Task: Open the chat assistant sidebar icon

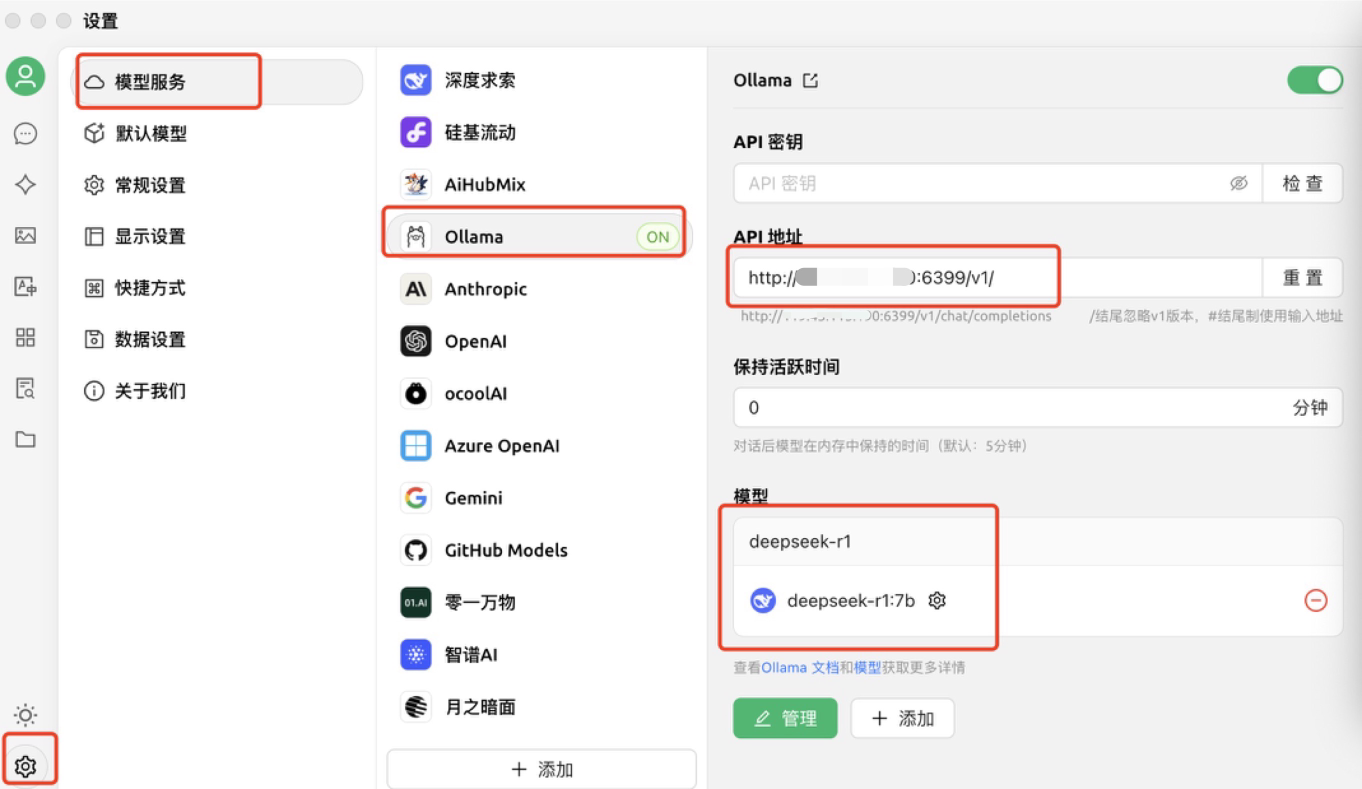Action: [26, 133]
